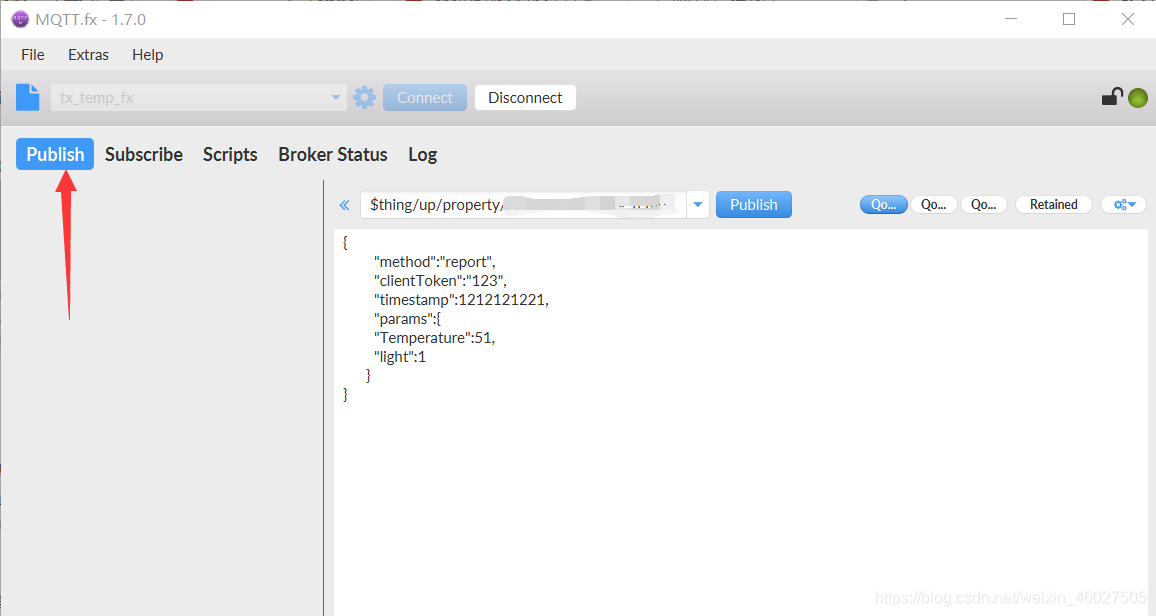The height and width of the screenshot is (616, 1156).
Task: Click the "light":1 payload line
Action: (400, 357)
